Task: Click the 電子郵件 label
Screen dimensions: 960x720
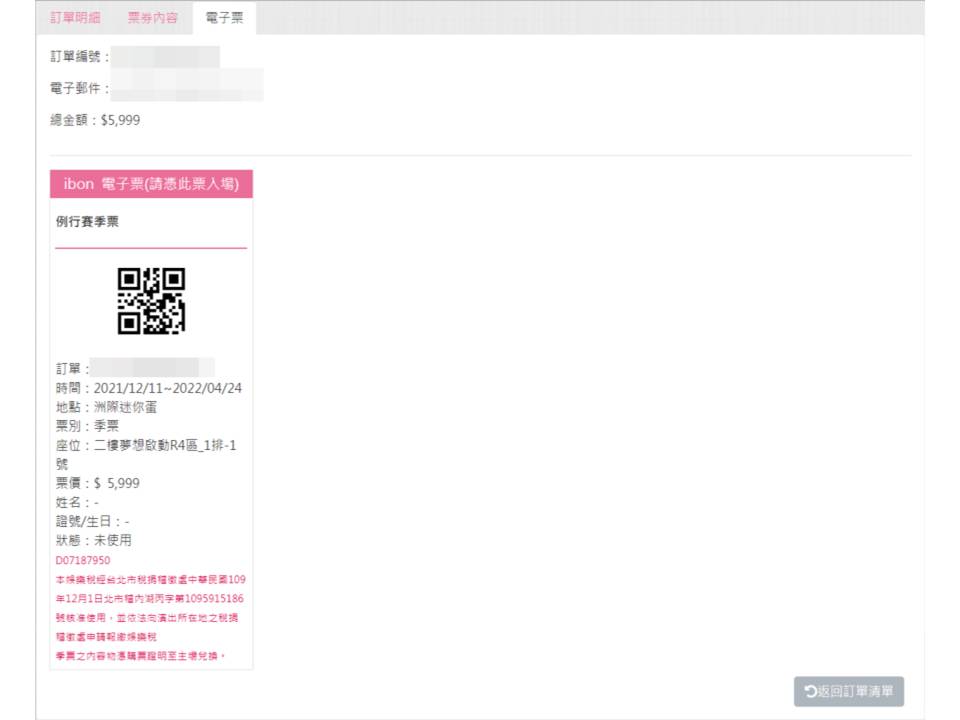Action: click(80, 88)
